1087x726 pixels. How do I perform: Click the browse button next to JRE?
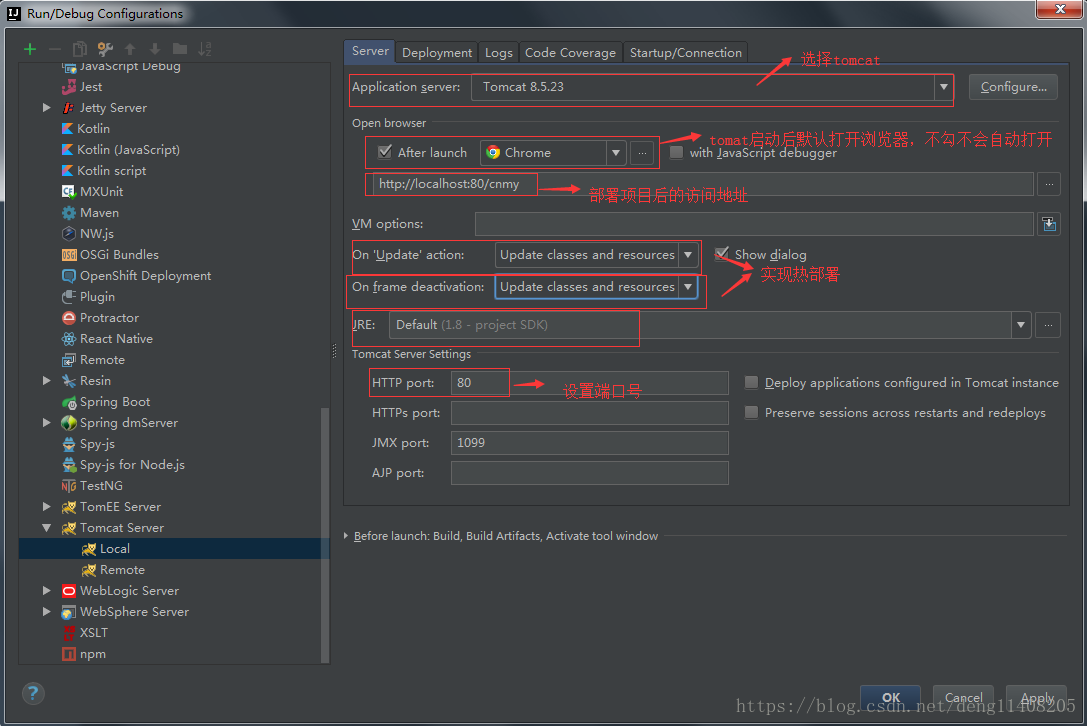[1047, 325]
